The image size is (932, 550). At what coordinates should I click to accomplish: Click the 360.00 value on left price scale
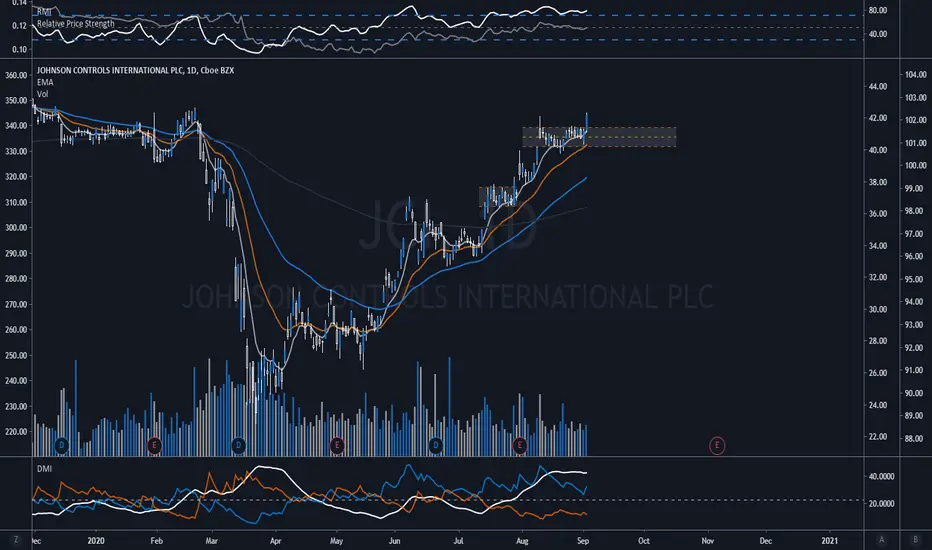coord(16,75)
